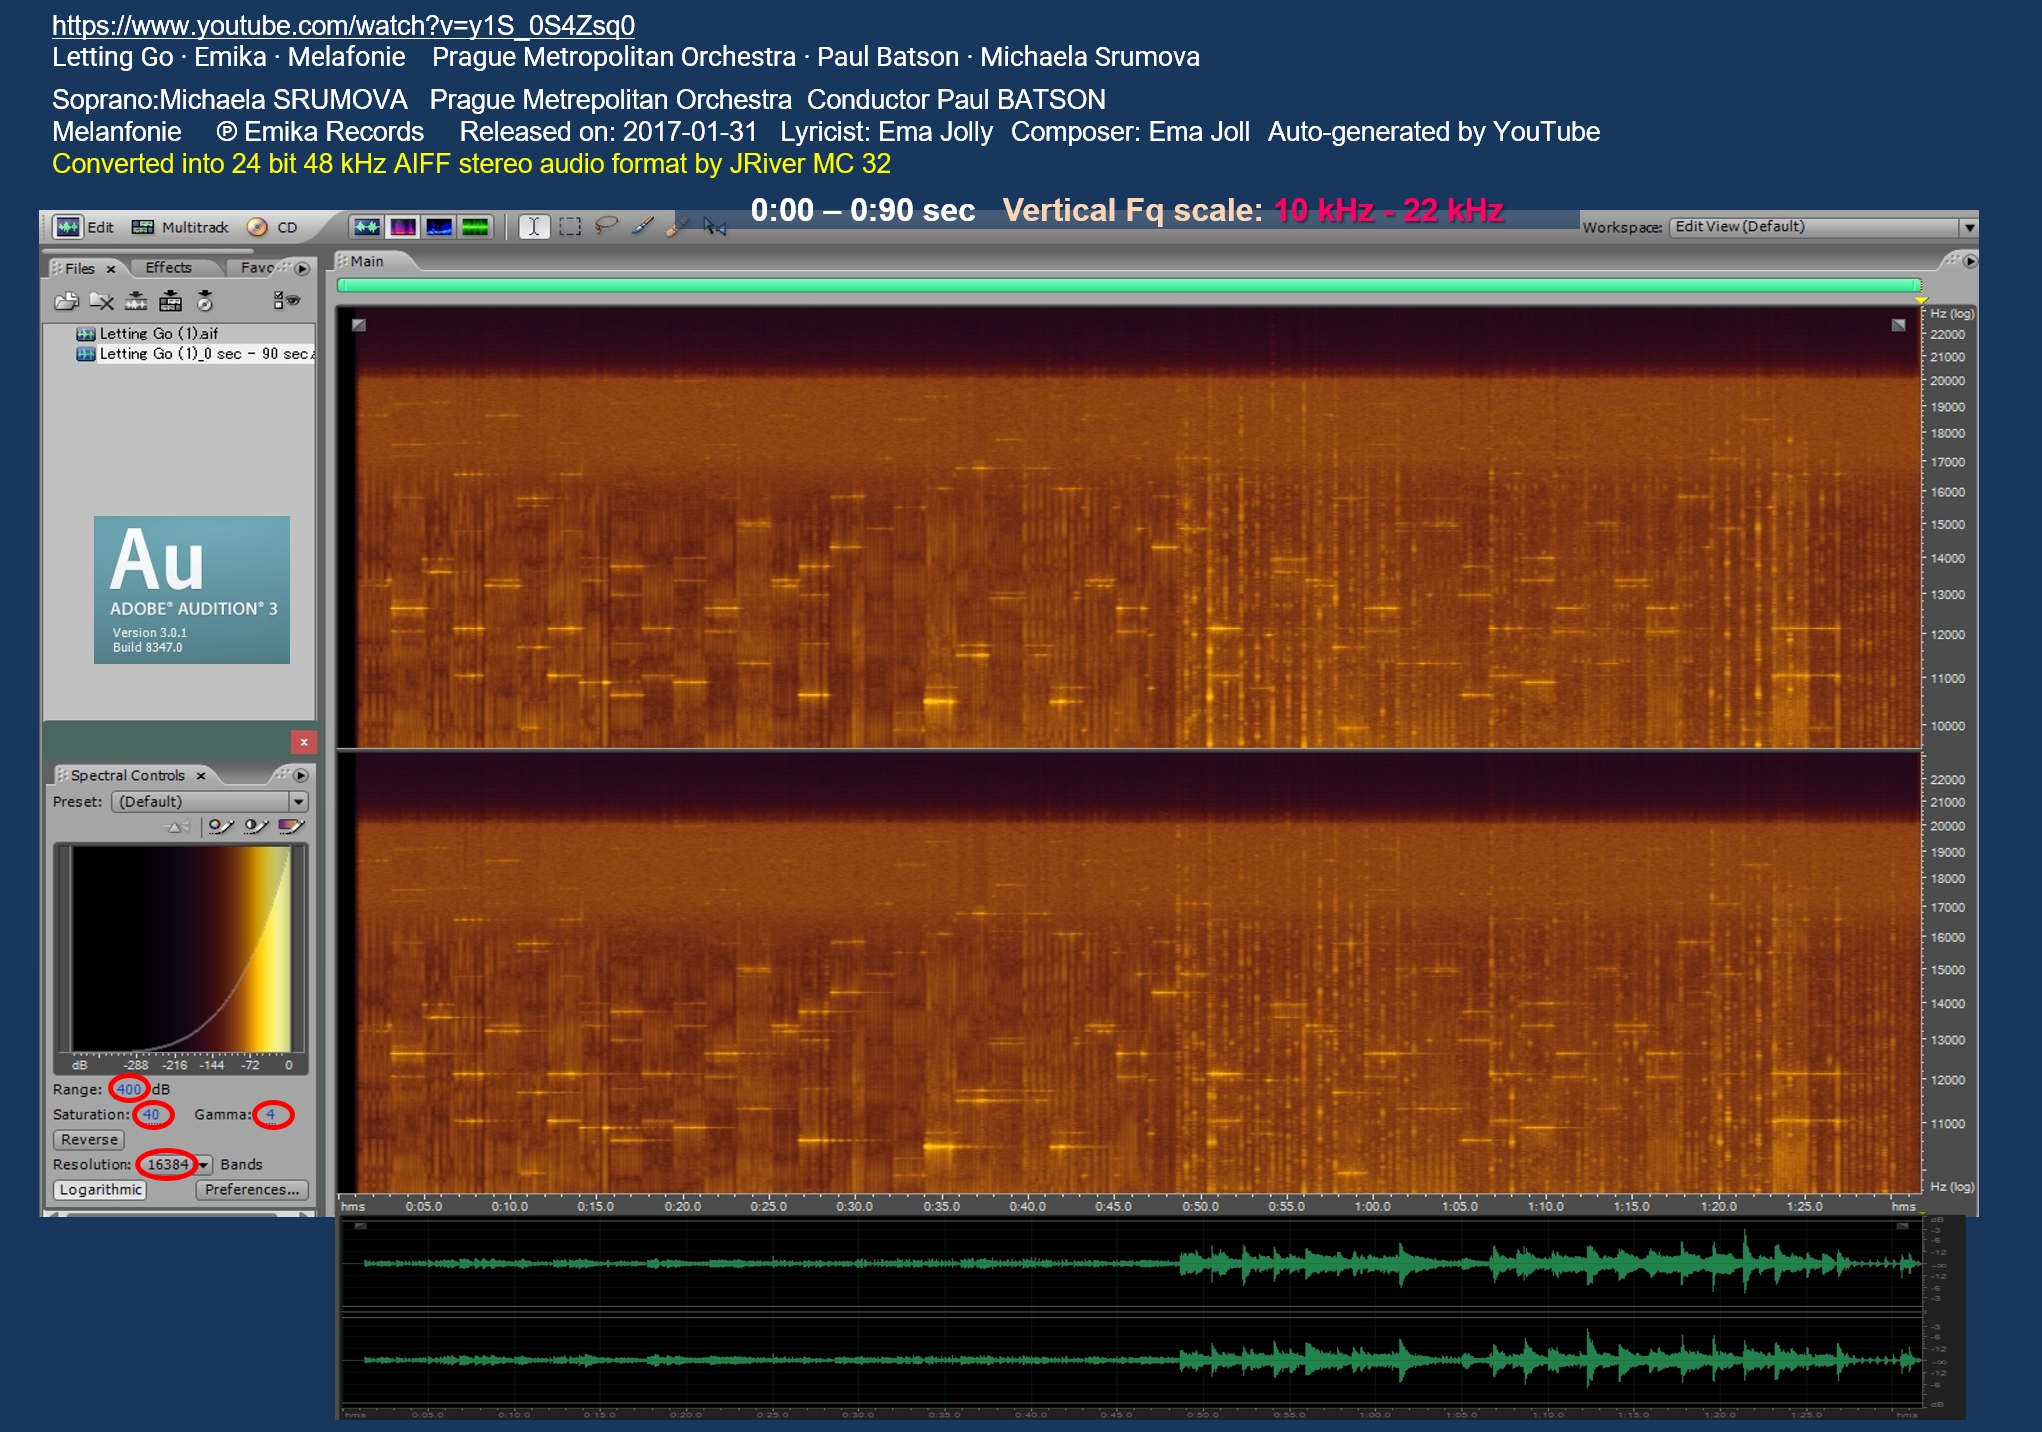Viewport: 2042px width, 1432px height.
Task: Click the Range value 400
Action: [129, 1089]
